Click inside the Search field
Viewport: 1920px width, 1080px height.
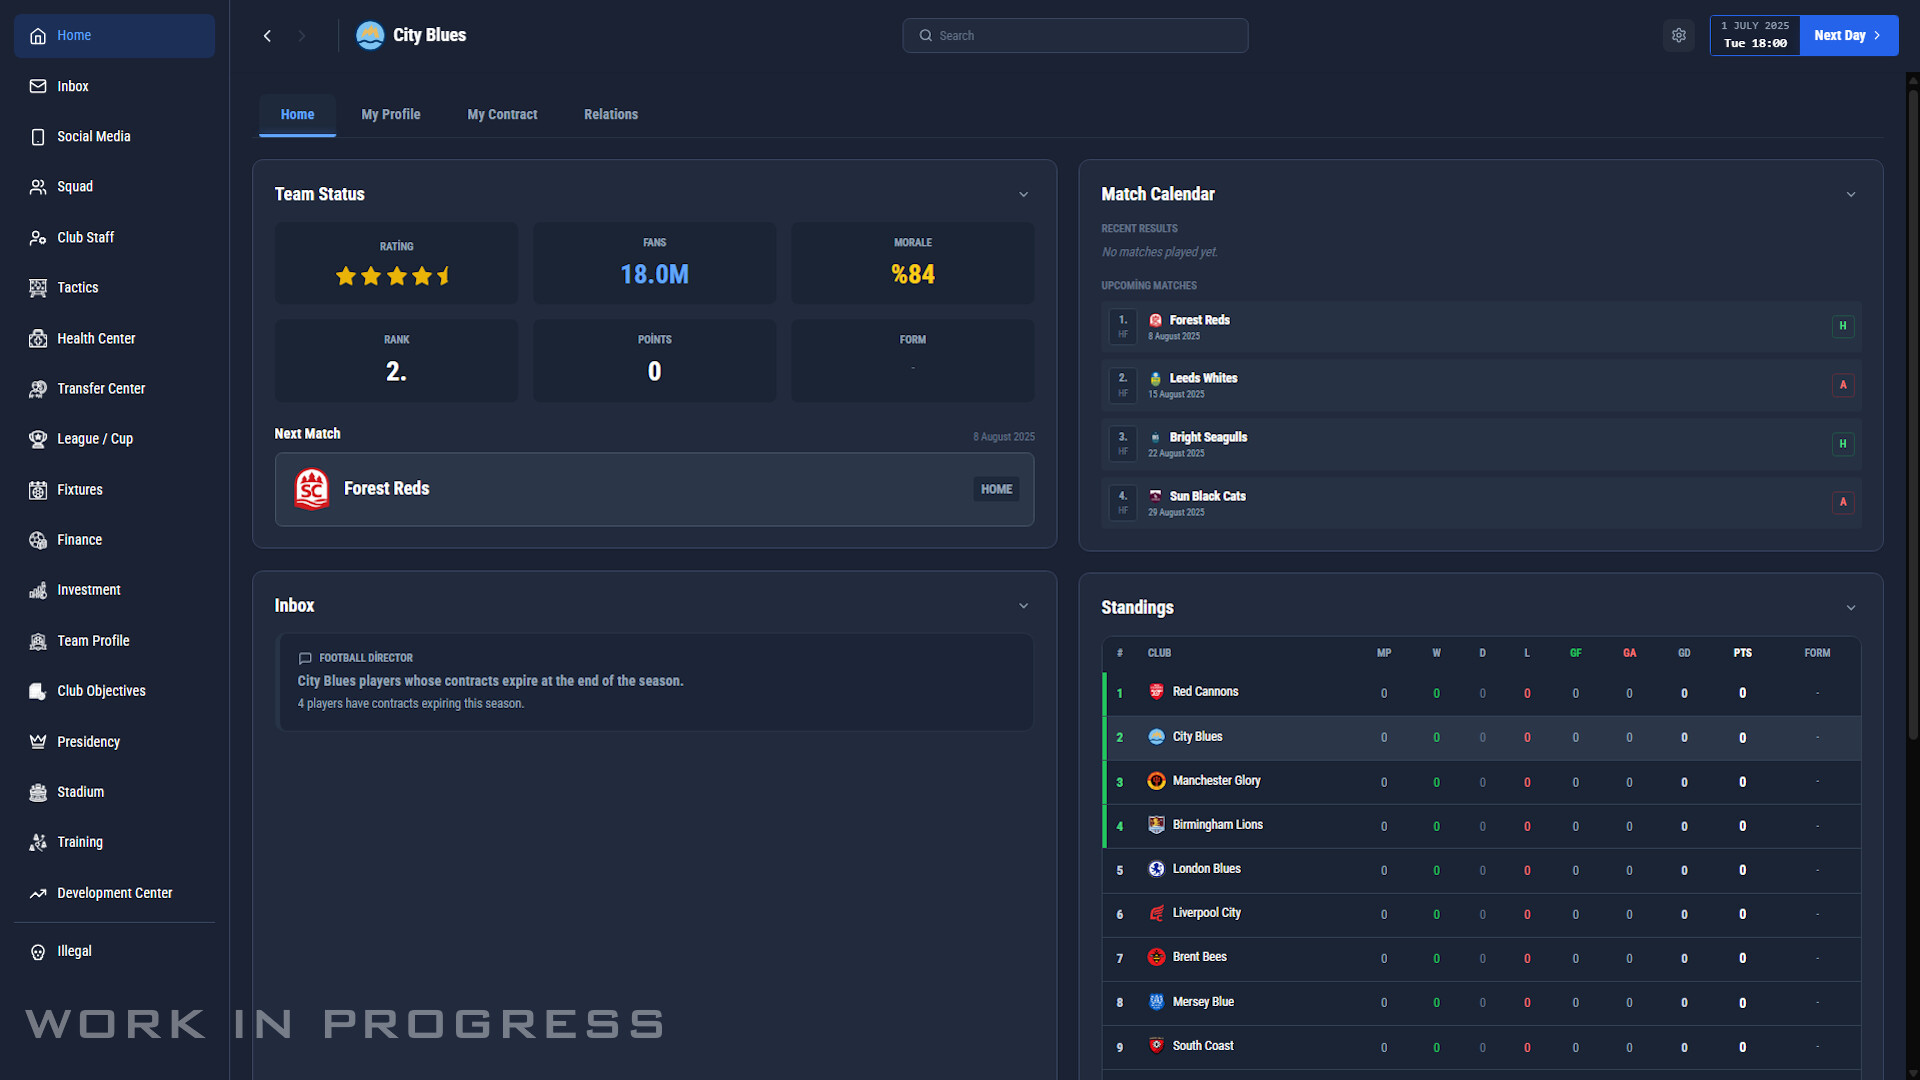[x=1075, y=35]
